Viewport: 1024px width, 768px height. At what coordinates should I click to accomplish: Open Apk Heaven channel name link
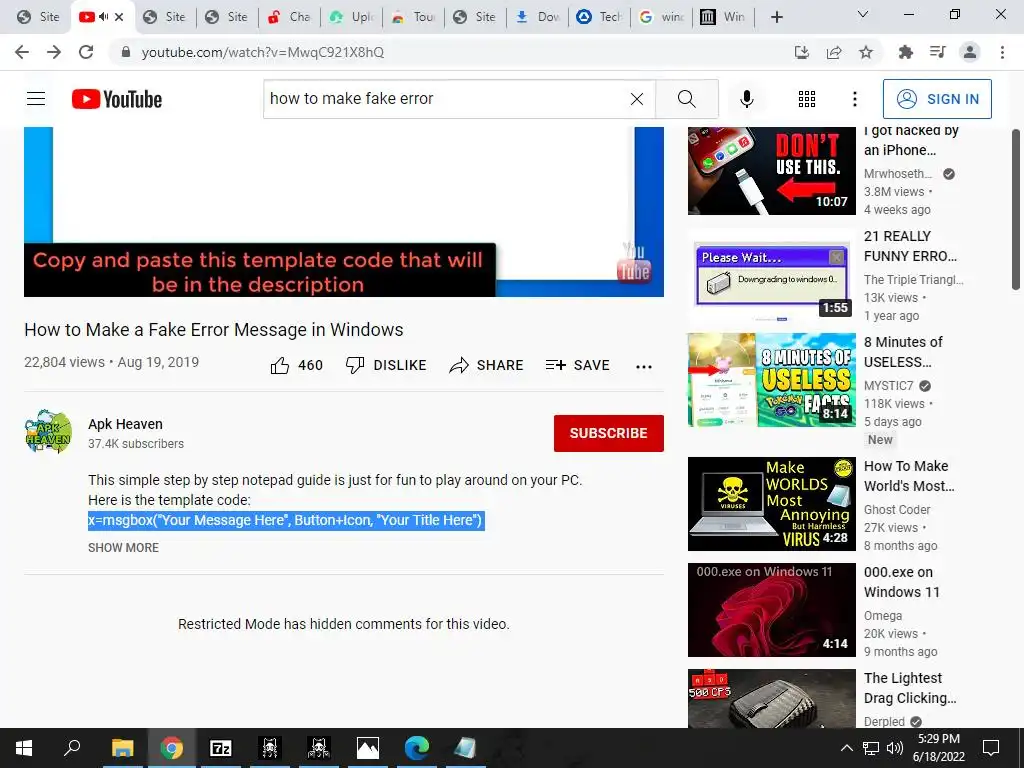click(125, 424)
